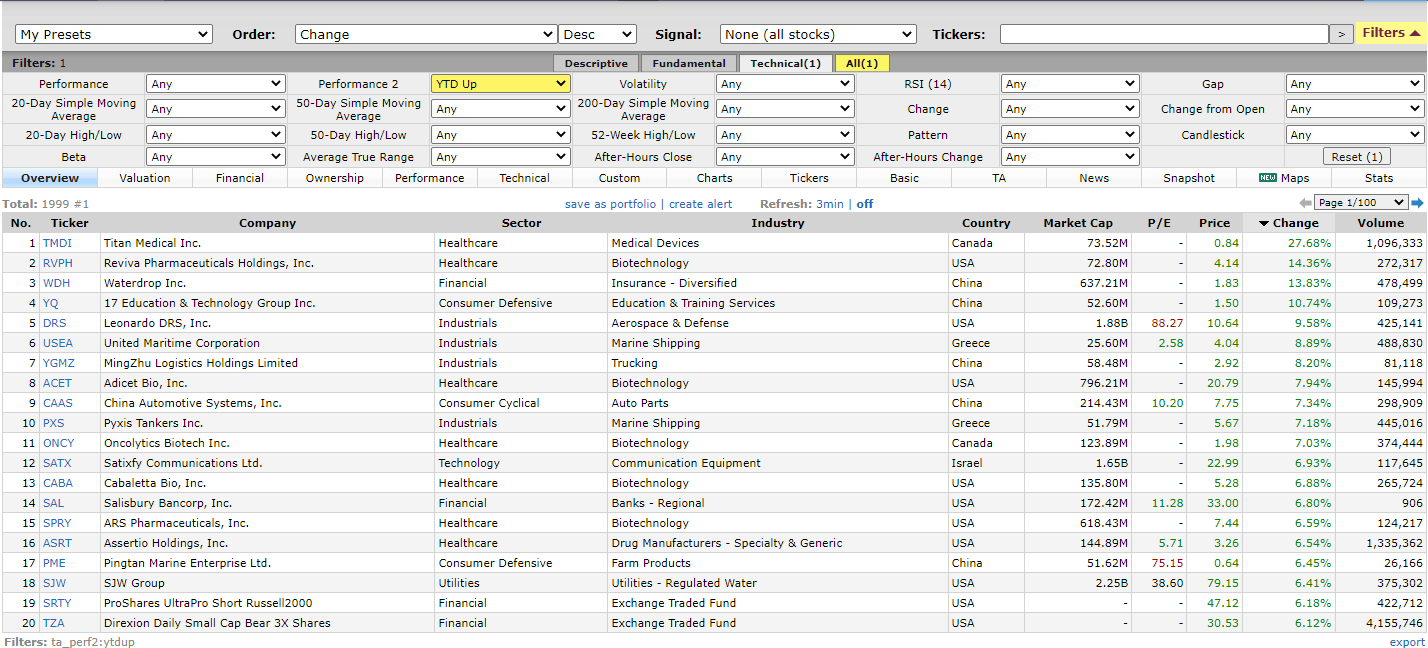Screen dimensions: 1428x648
Task: Switch to the Descriptive filter tab
Action: (x=596, y=63)
